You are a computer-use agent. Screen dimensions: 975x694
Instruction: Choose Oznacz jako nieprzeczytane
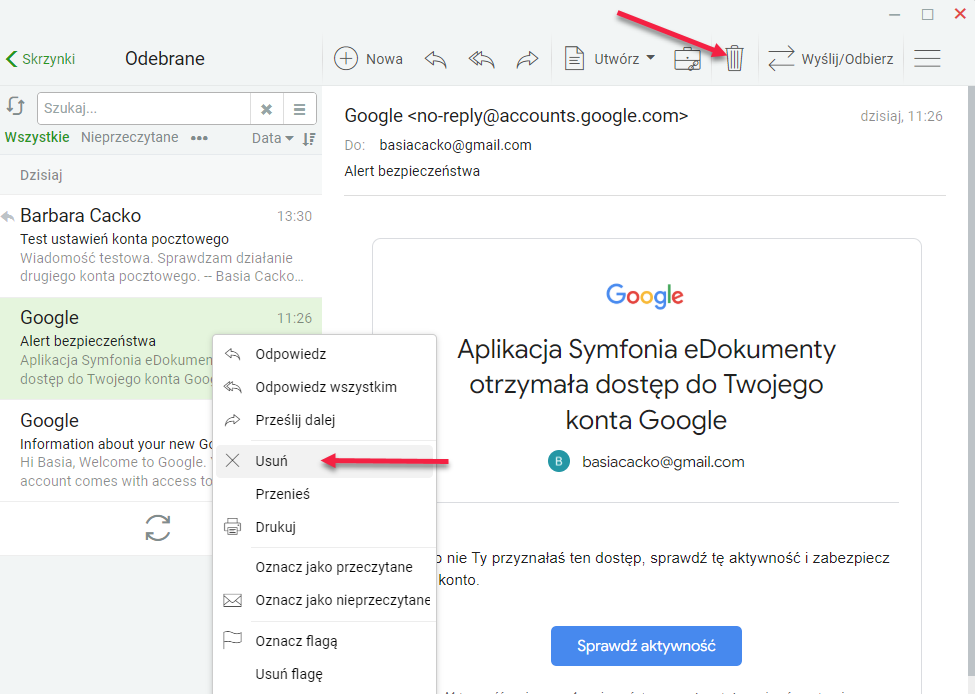coord(324,600)
